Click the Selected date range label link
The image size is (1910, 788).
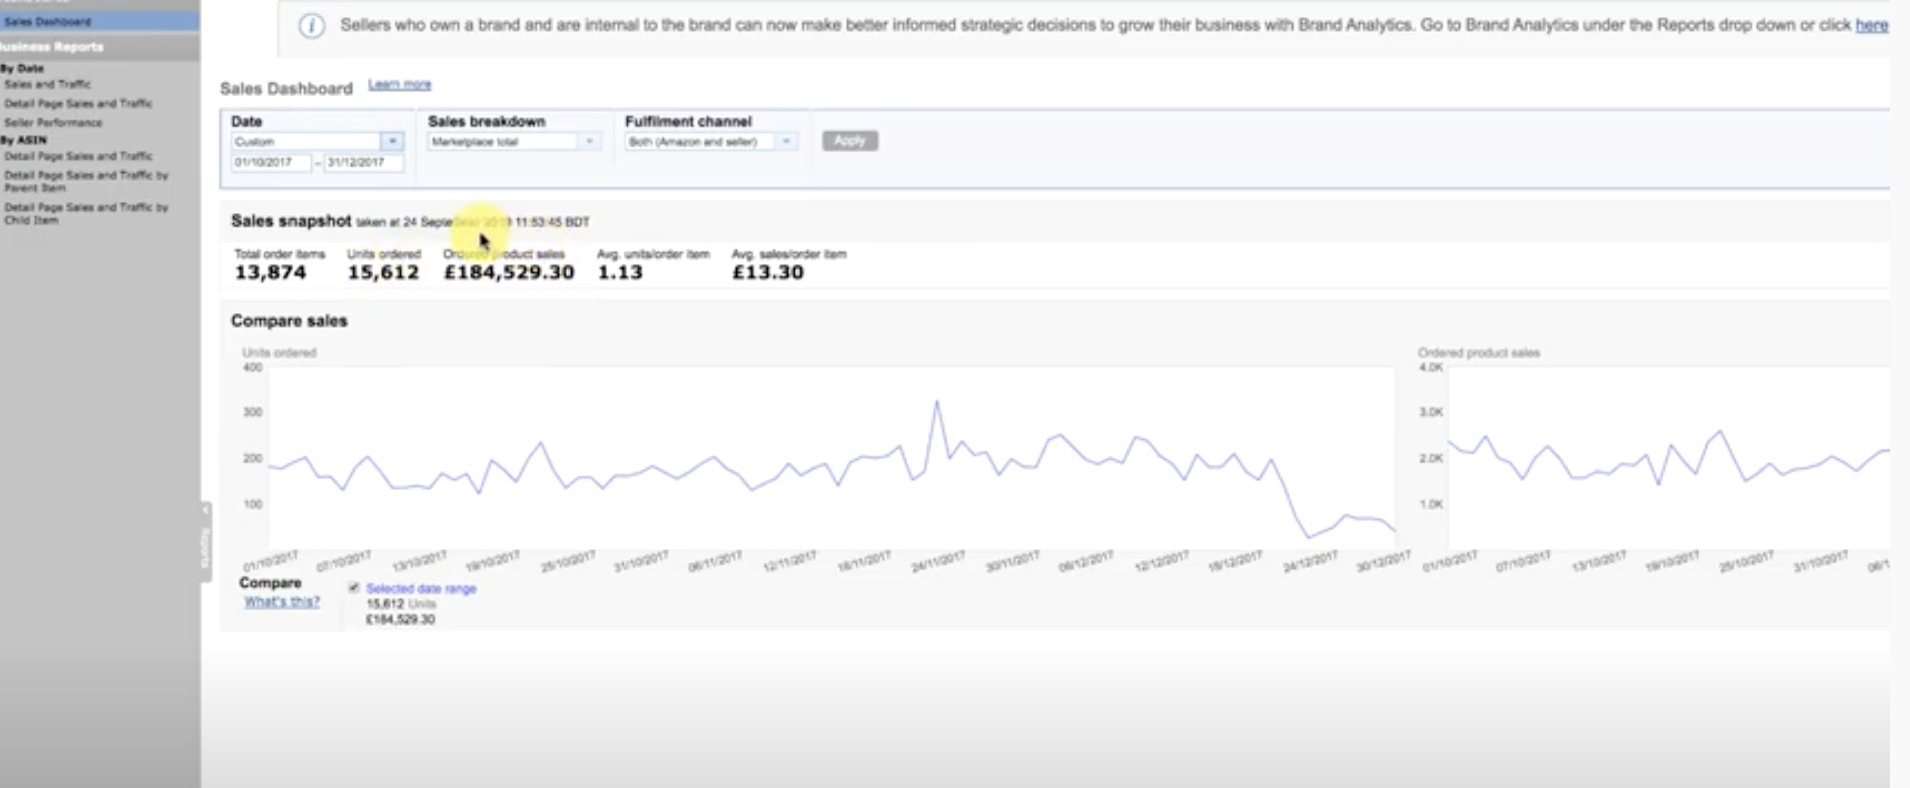pyautogui.click(x=421, y=588)
